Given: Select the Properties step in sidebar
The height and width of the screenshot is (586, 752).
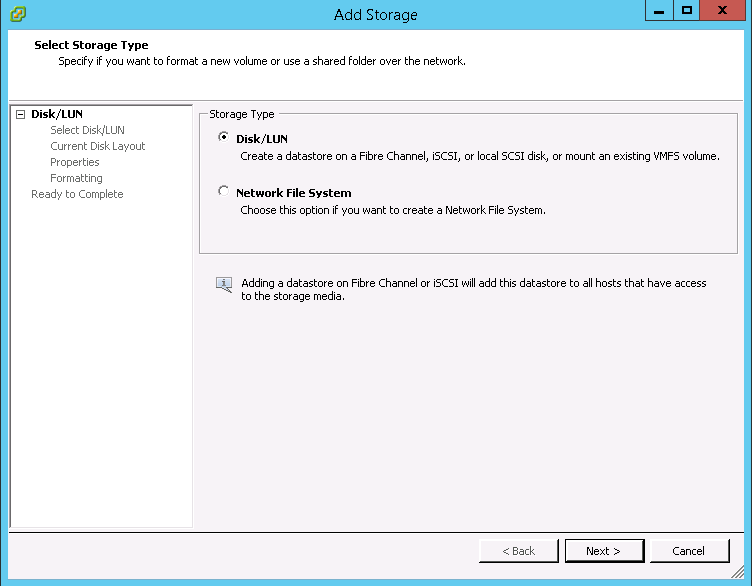Looking at the screenshot, I should tap(75, 162).
